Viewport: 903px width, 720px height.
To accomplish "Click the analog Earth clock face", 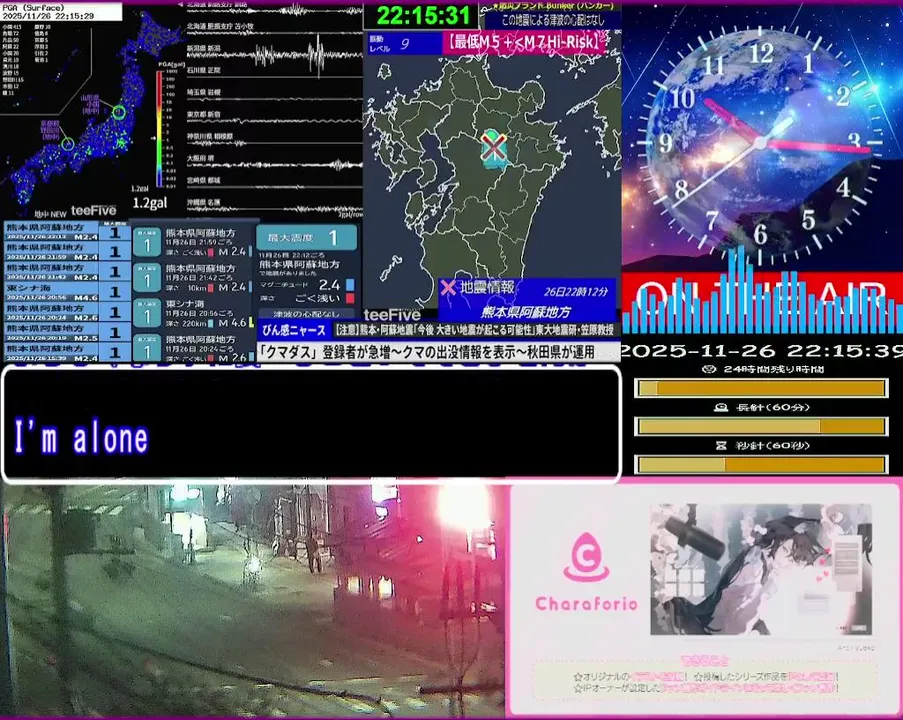I will (761, 143).
